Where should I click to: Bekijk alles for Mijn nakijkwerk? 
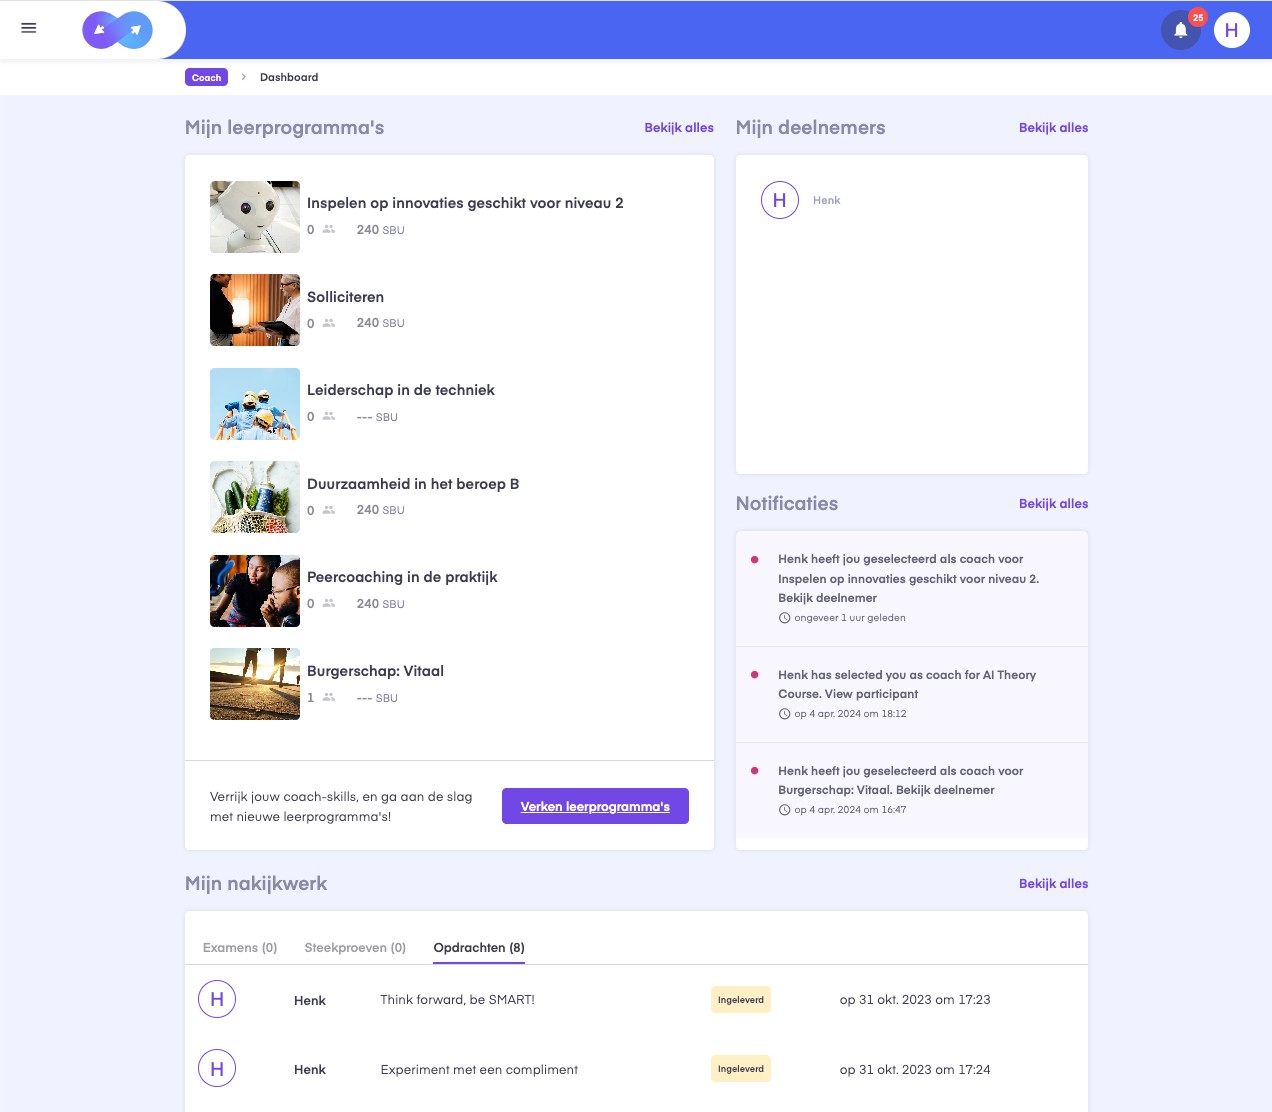1053,884
